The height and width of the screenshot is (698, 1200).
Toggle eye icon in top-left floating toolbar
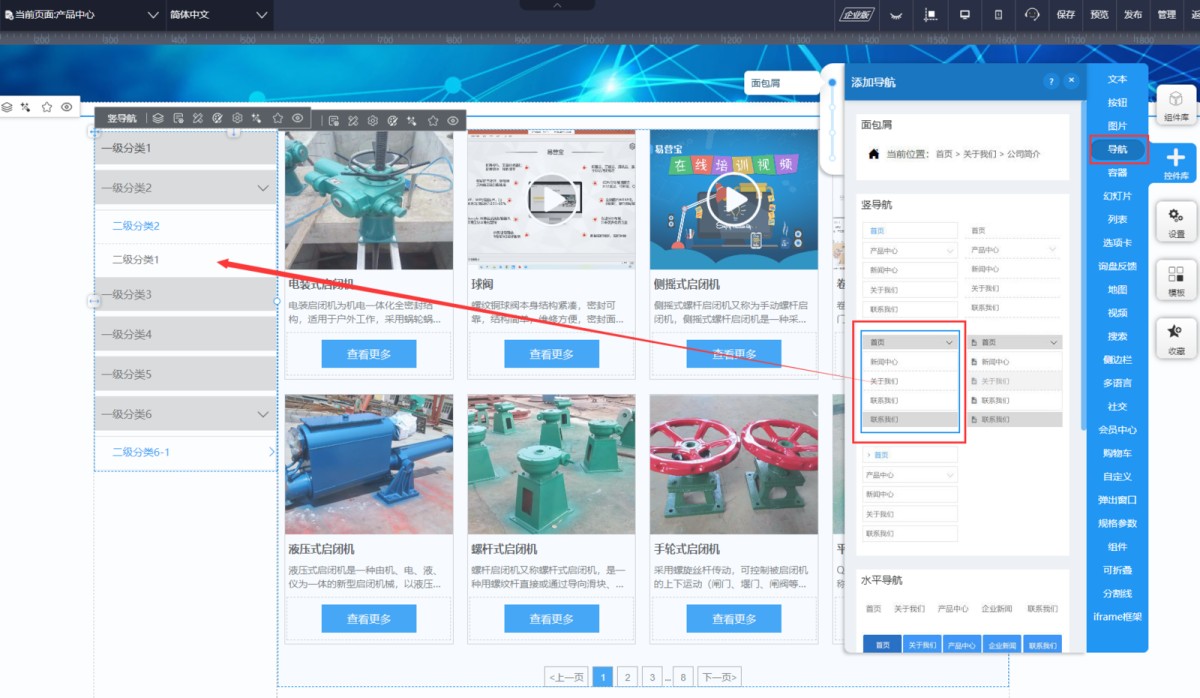(67, 107)
